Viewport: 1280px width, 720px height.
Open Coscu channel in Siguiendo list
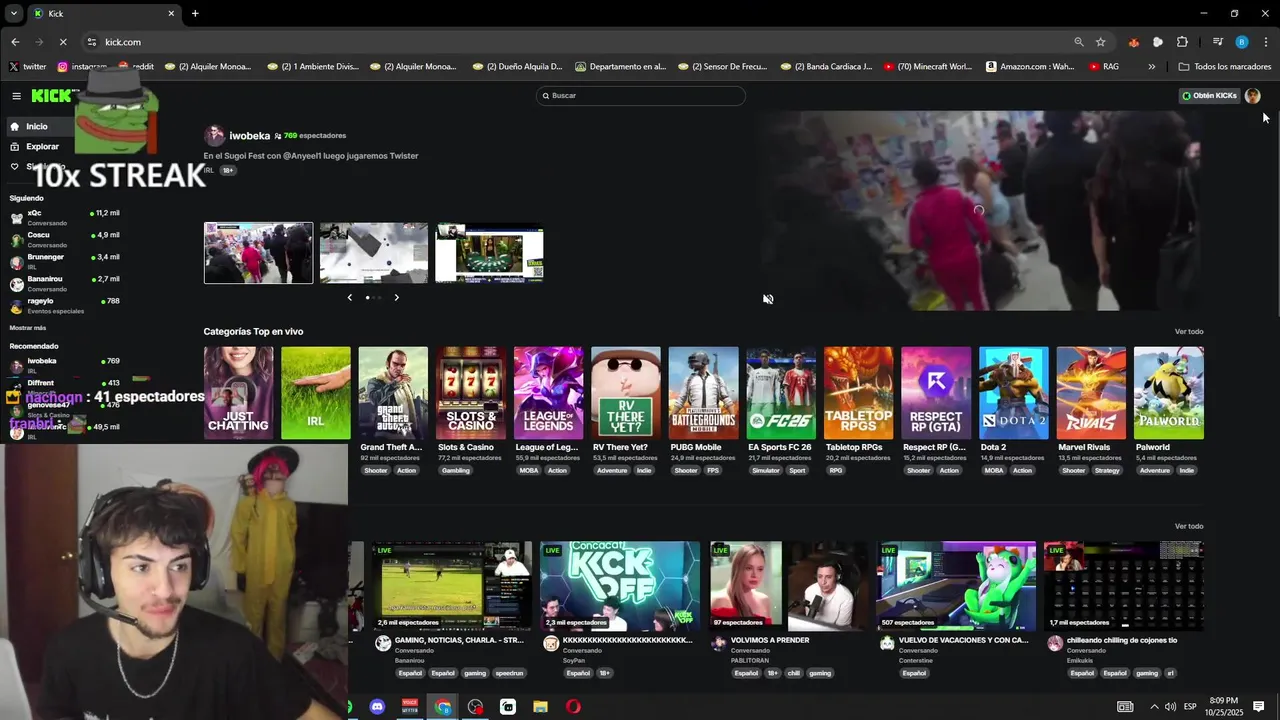coord(64,239)
